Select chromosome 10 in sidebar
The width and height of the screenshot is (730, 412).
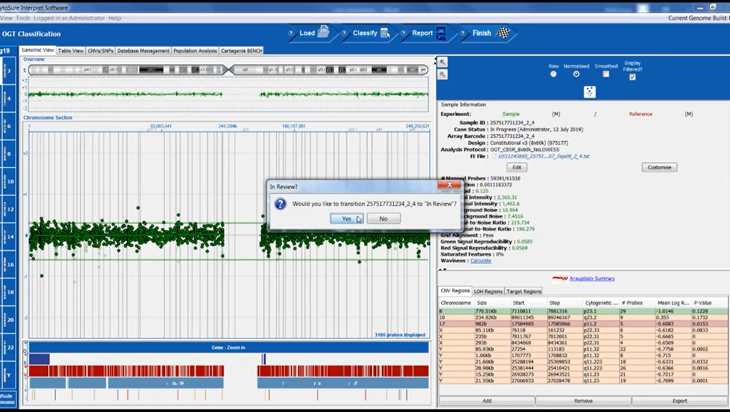pos(8,182)
